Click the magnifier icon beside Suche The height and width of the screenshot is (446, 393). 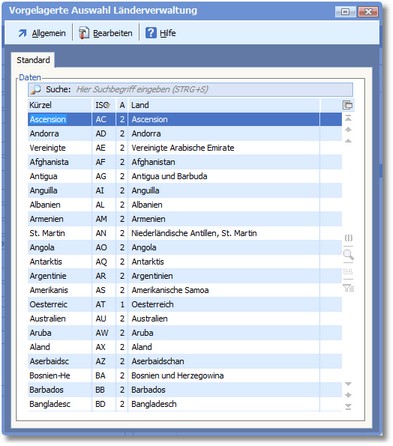pyautogui.click(x=36, y=89)
